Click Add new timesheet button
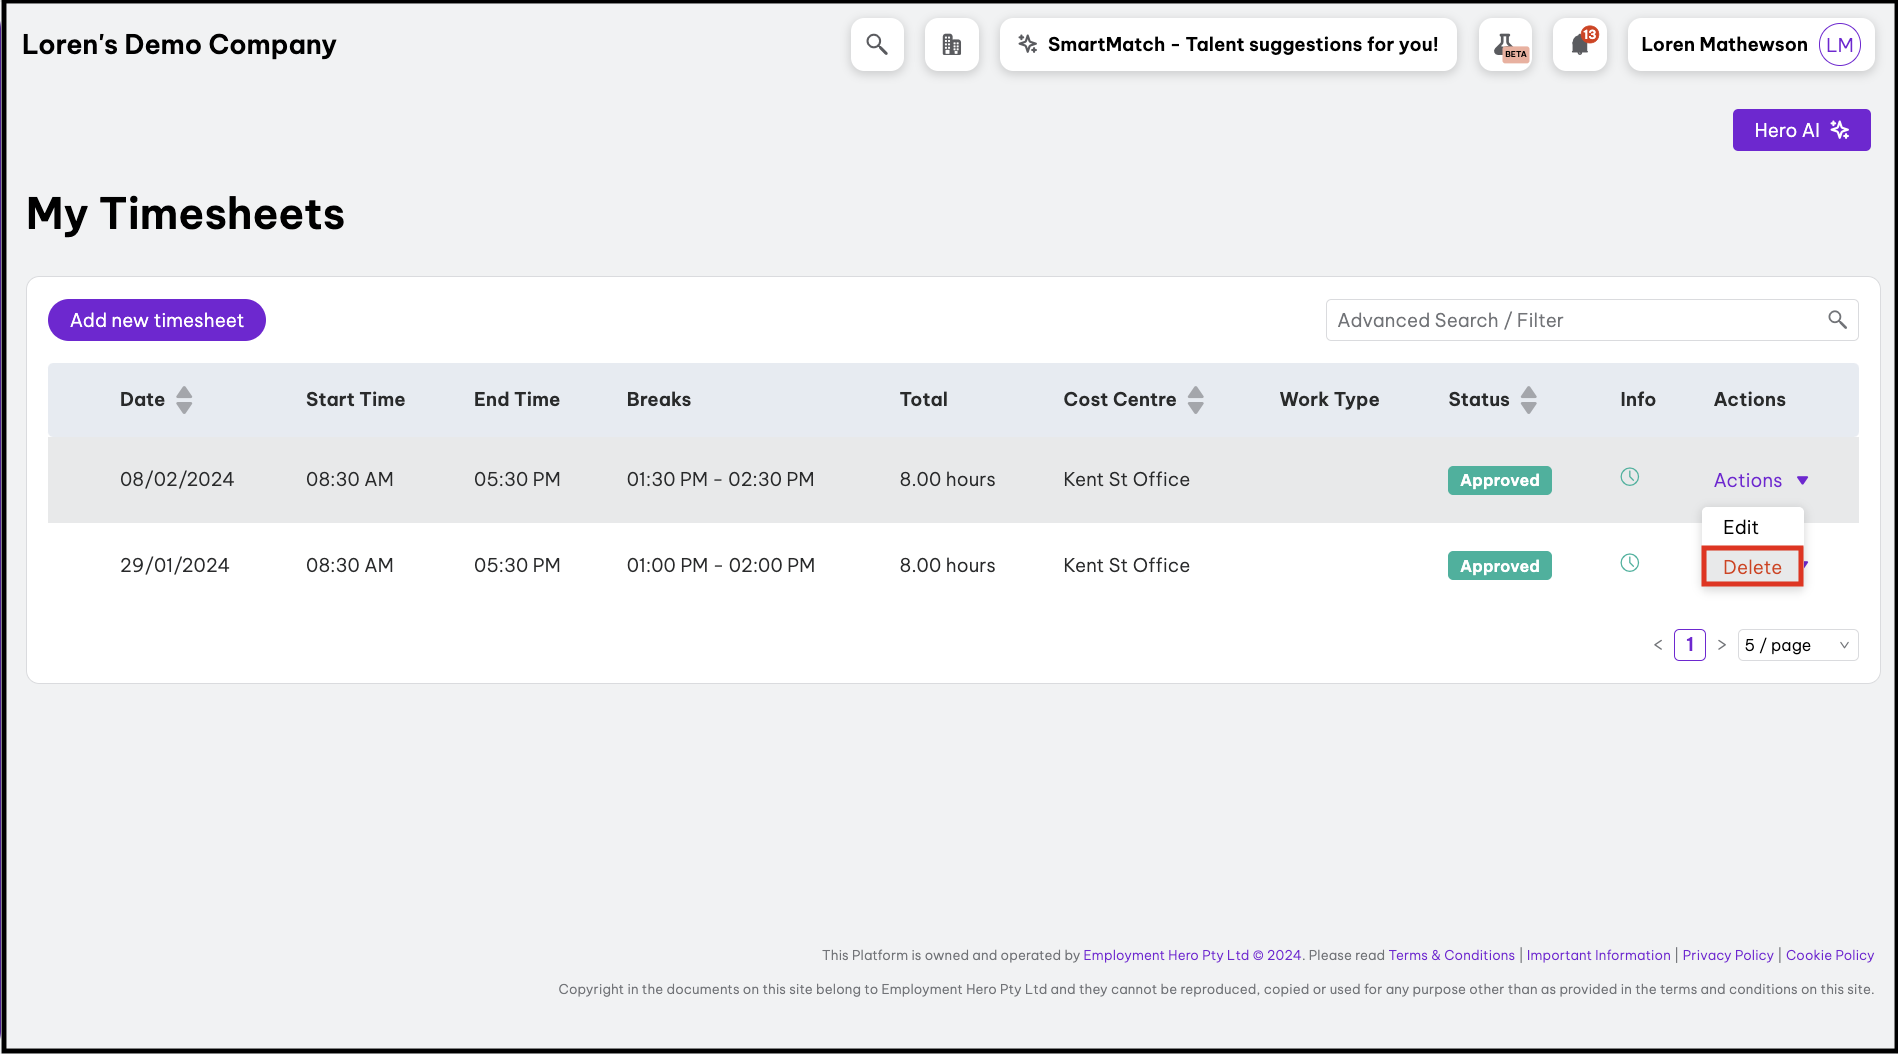 [x=157, y=320]
